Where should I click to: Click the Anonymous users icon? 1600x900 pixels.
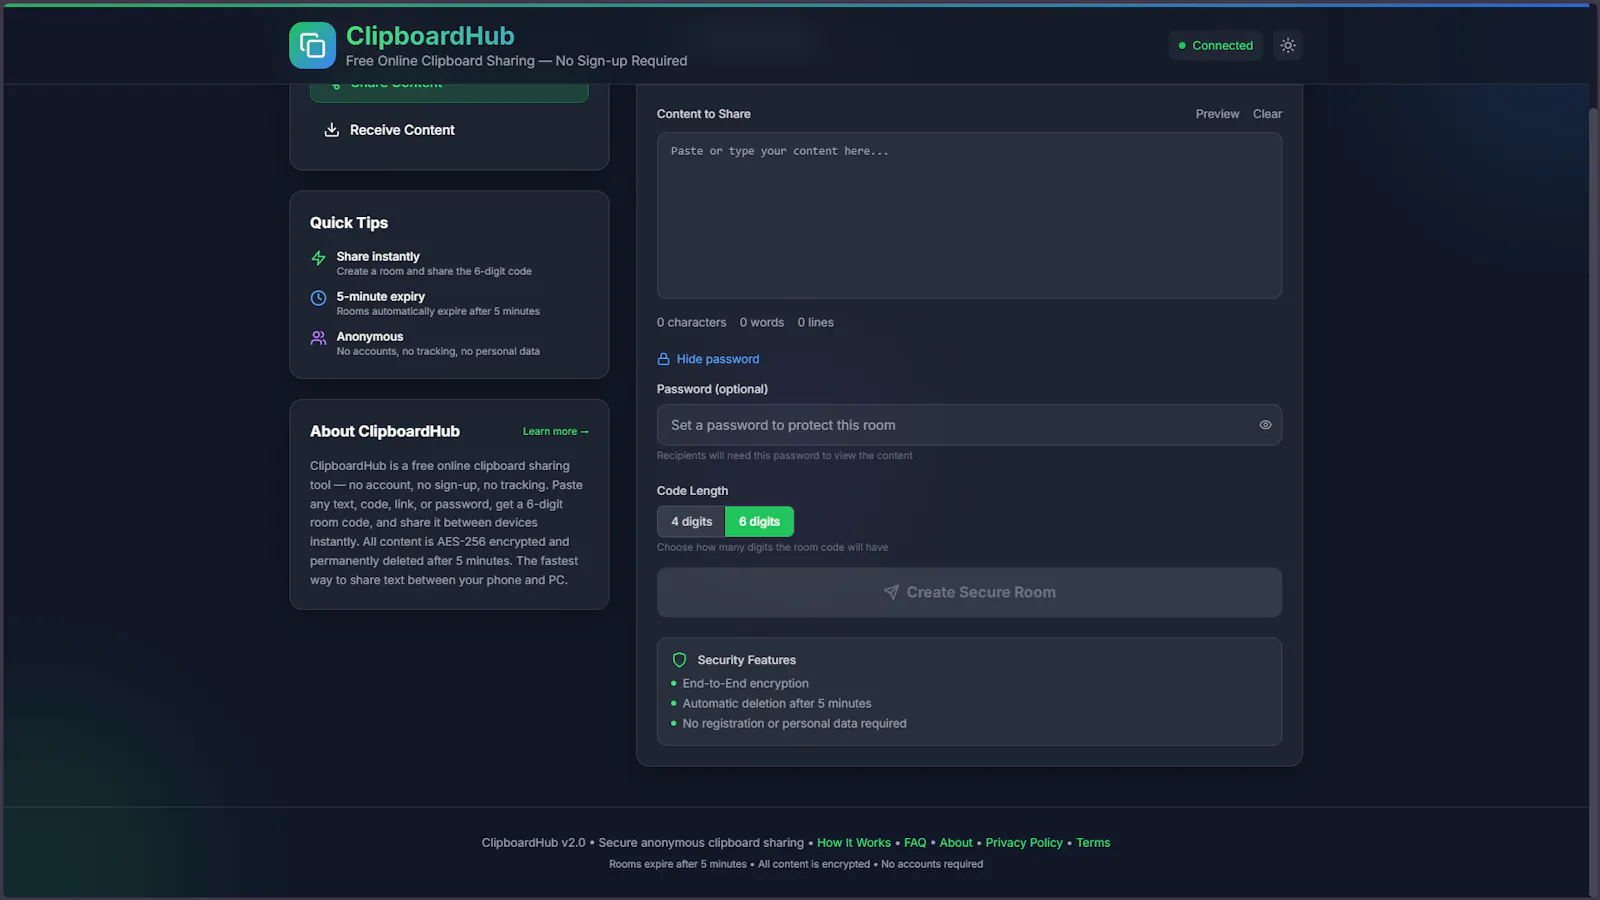pos(318,338)
